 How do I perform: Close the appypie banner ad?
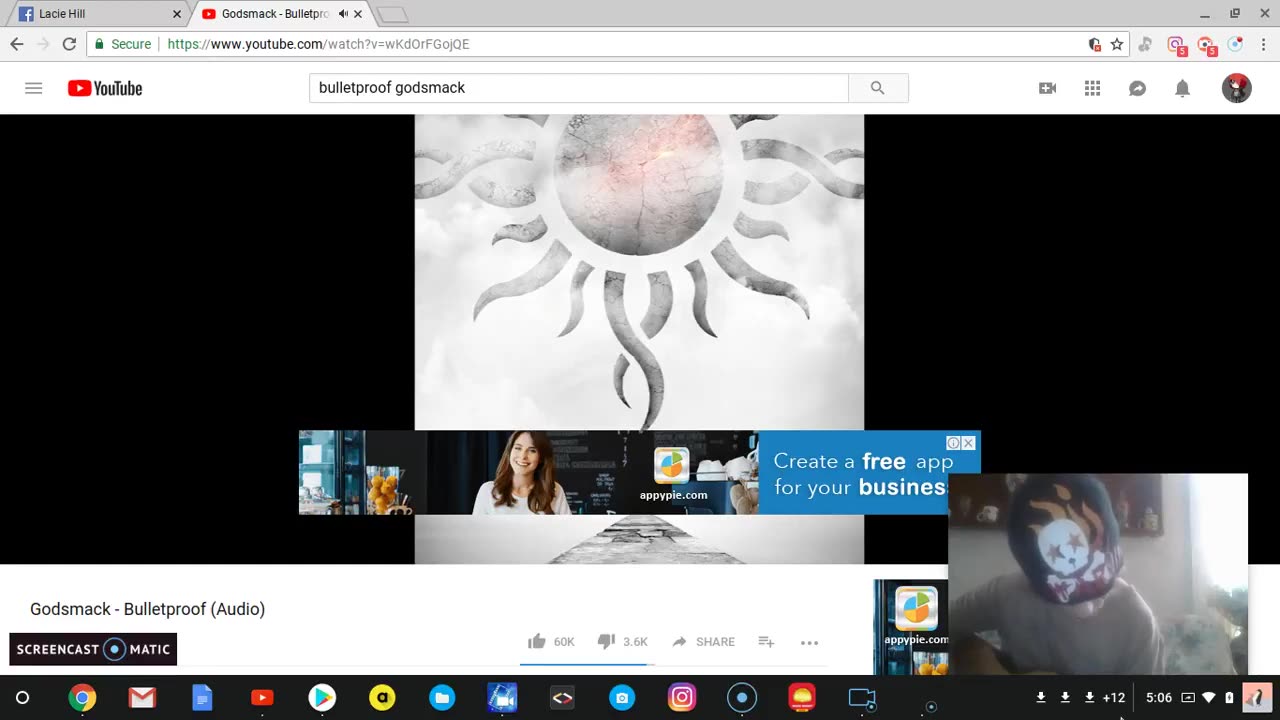click(968, 443)
